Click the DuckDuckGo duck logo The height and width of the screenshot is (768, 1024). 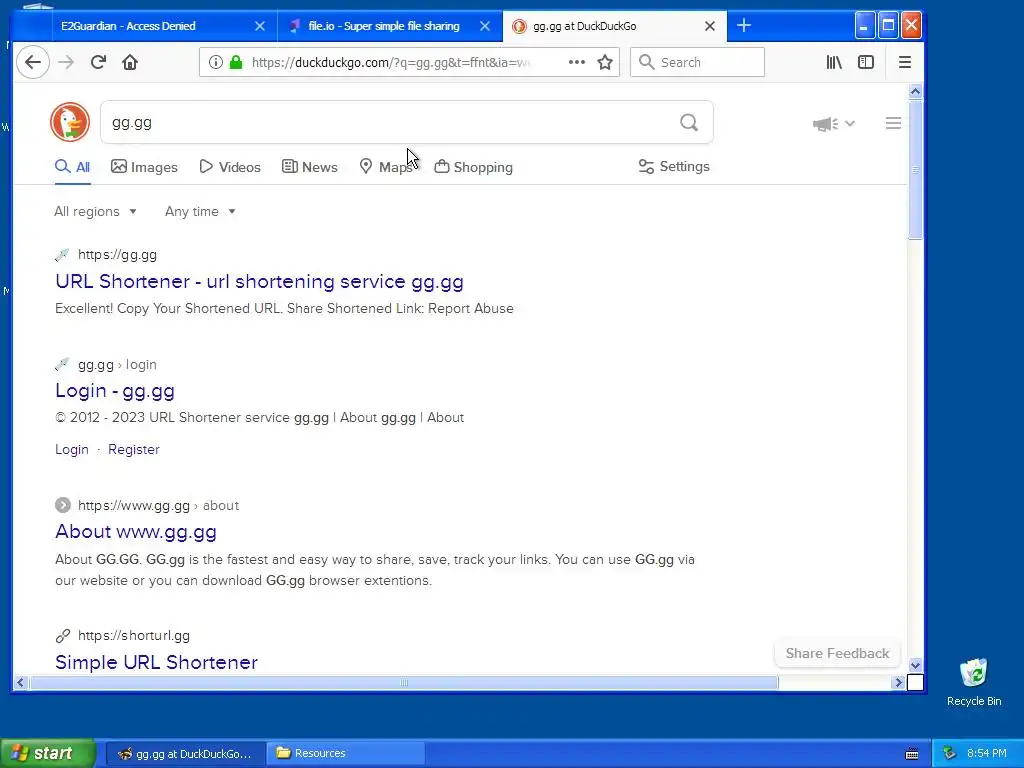pos(70,122)
